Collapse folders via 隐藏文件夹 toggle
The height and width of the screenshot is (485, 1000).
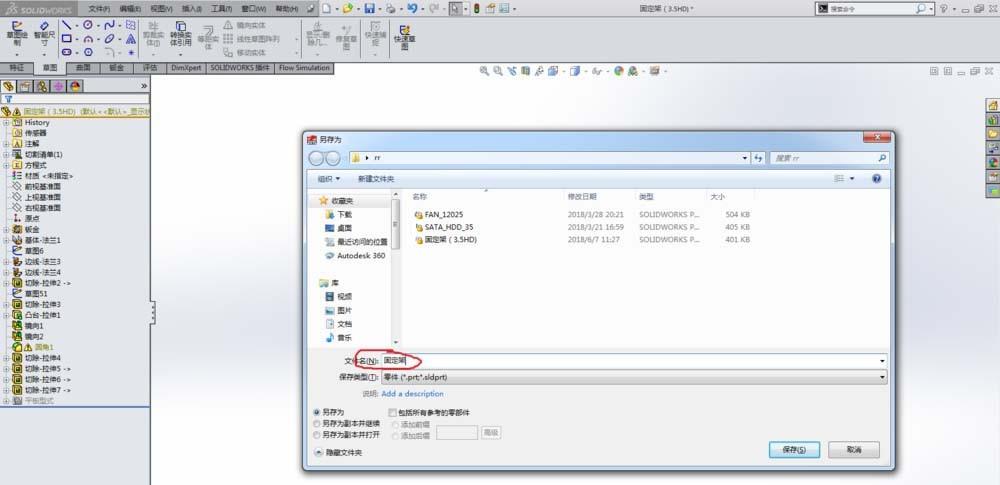339,452
